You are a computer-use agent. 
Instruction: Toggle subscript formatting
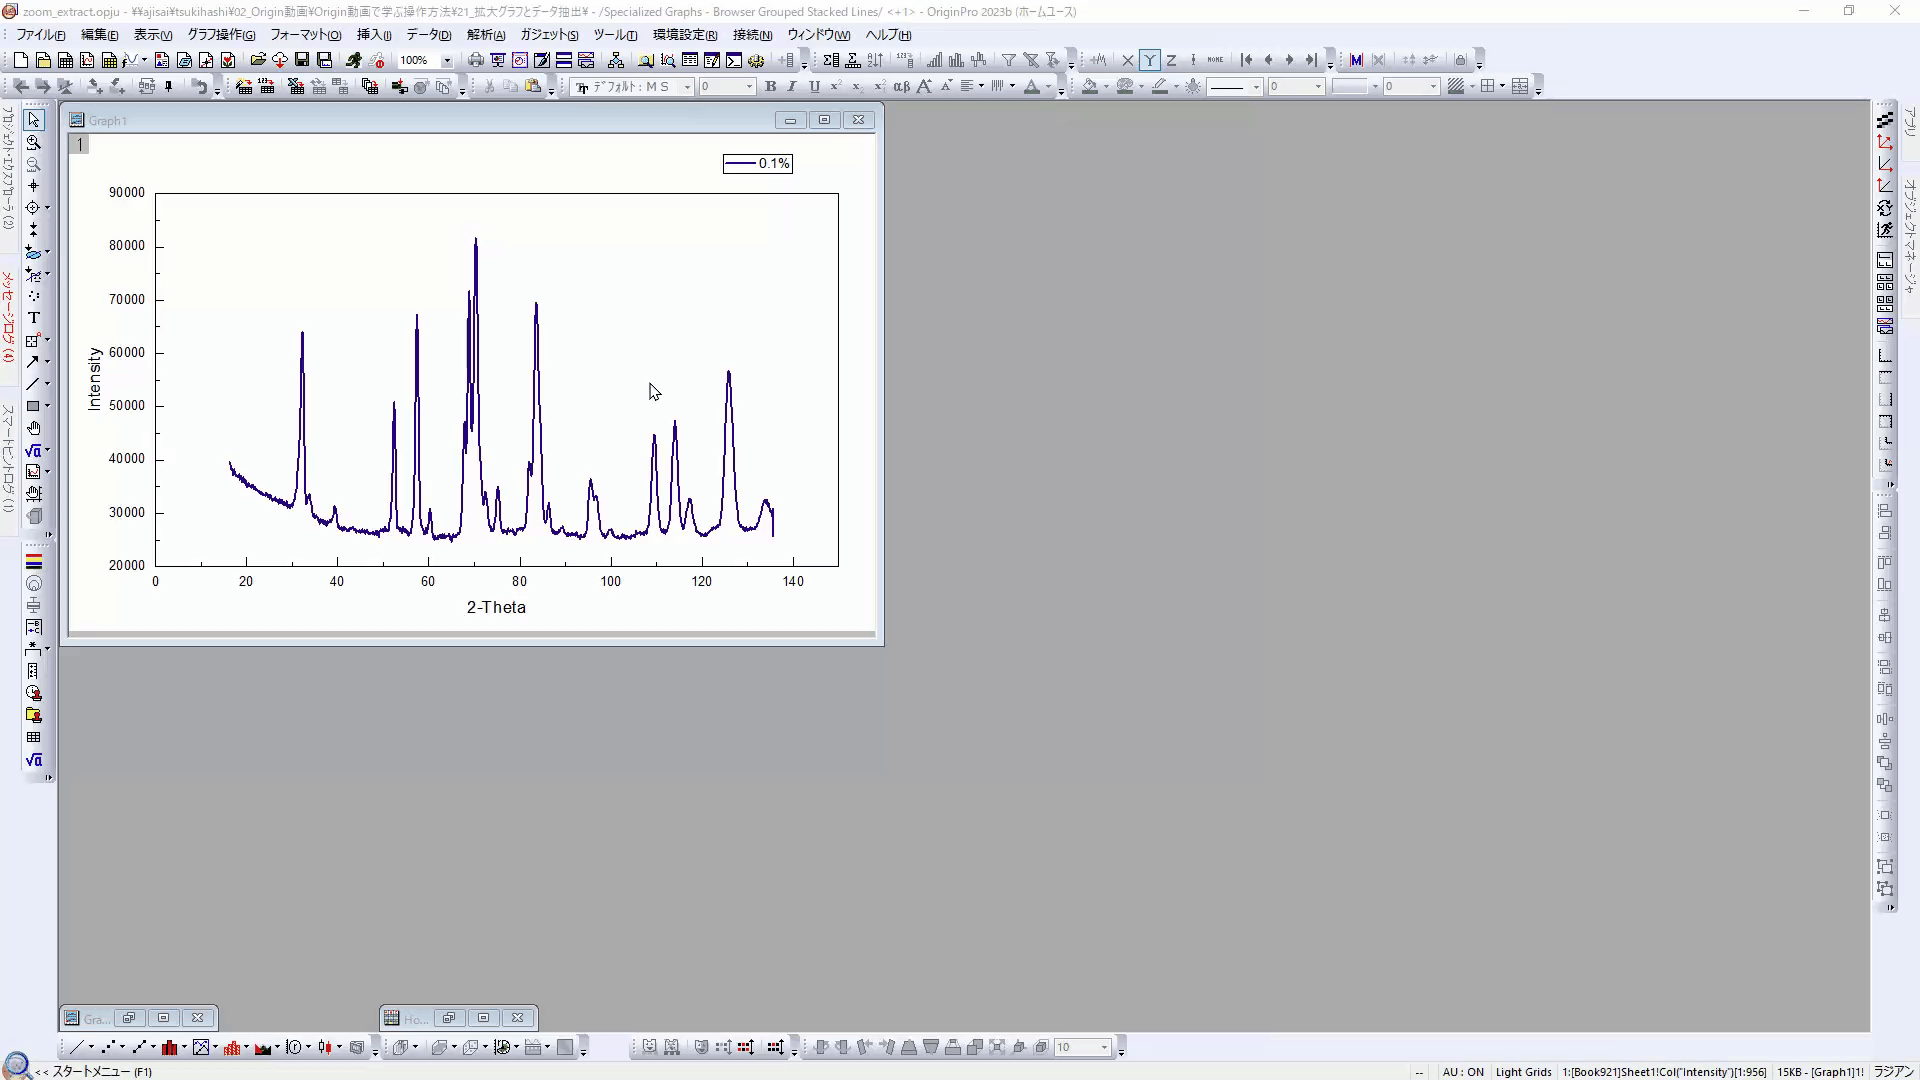pos(858,87)
